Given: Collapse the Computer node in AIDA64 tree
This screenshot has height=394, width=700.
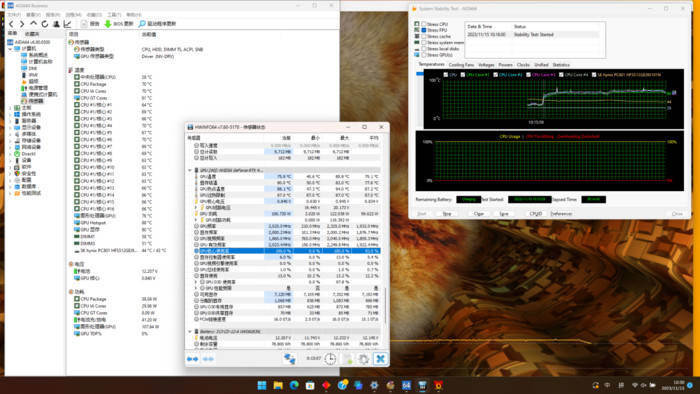Looking at the screenshot, I should [10, 49].
